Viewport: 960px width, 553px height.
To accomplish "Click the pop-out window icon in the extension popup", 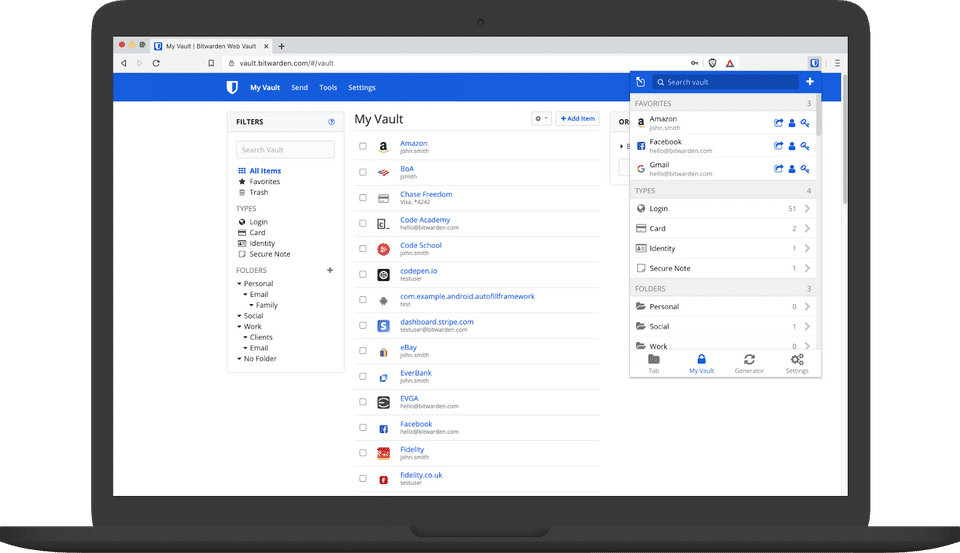I will click(640, 82).
